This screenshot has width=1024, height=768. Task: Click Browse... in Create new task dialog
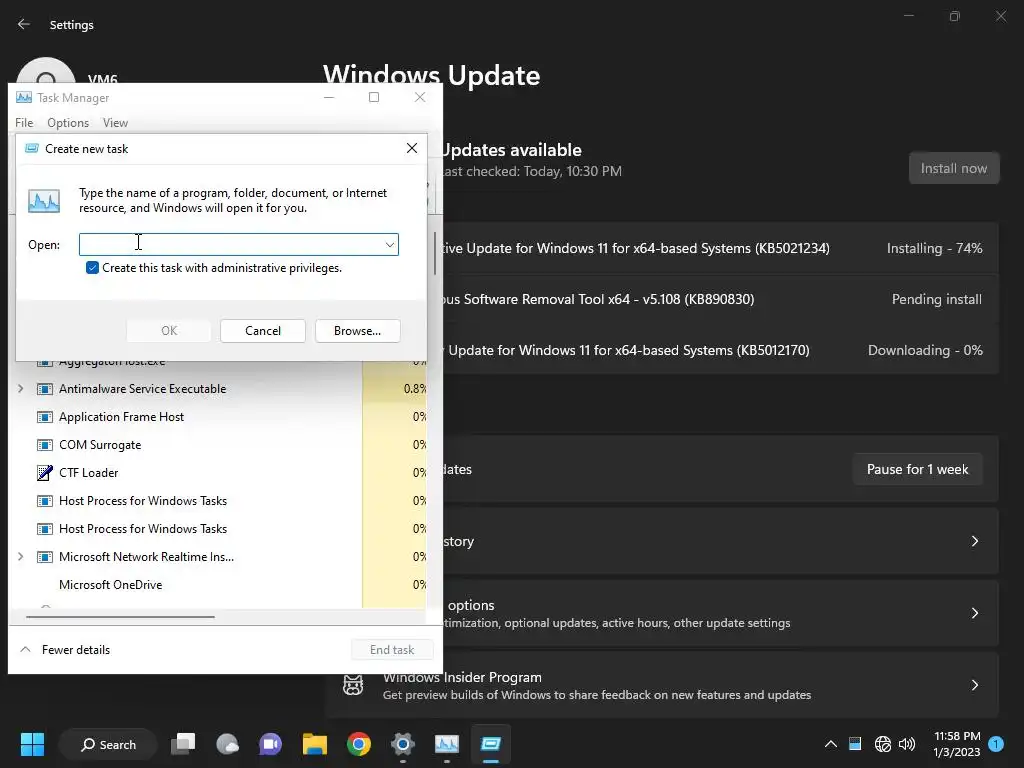point(357,330)
